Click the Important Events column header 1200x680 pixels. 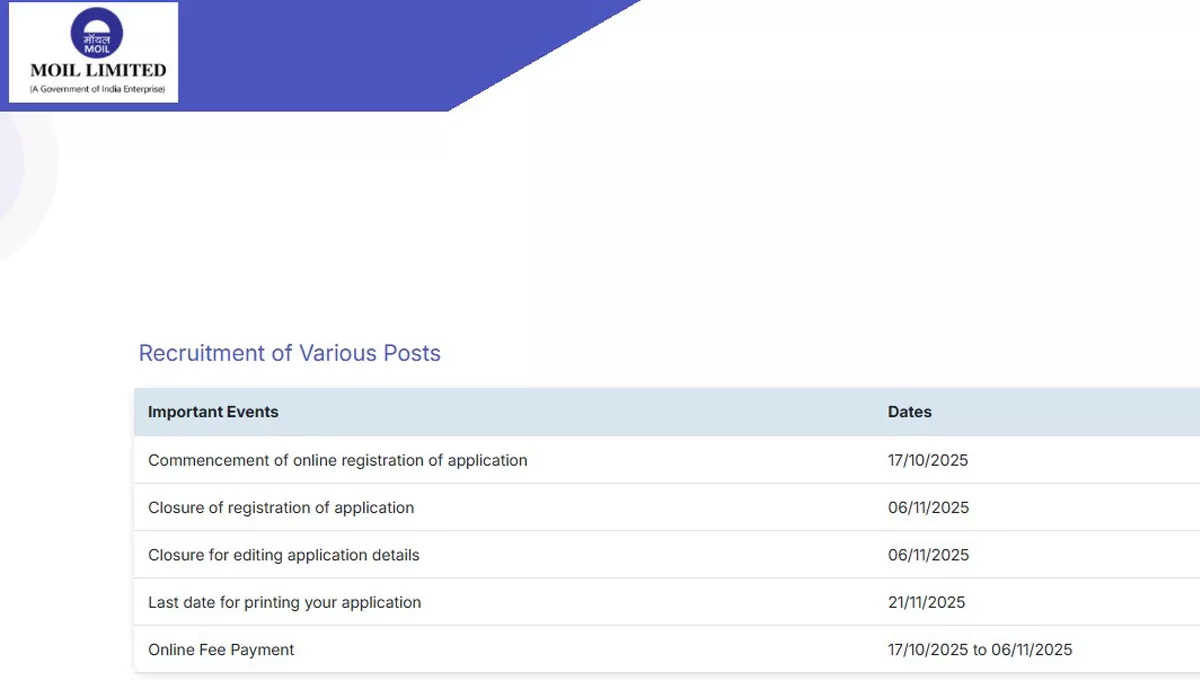click(x=213, y=412)
